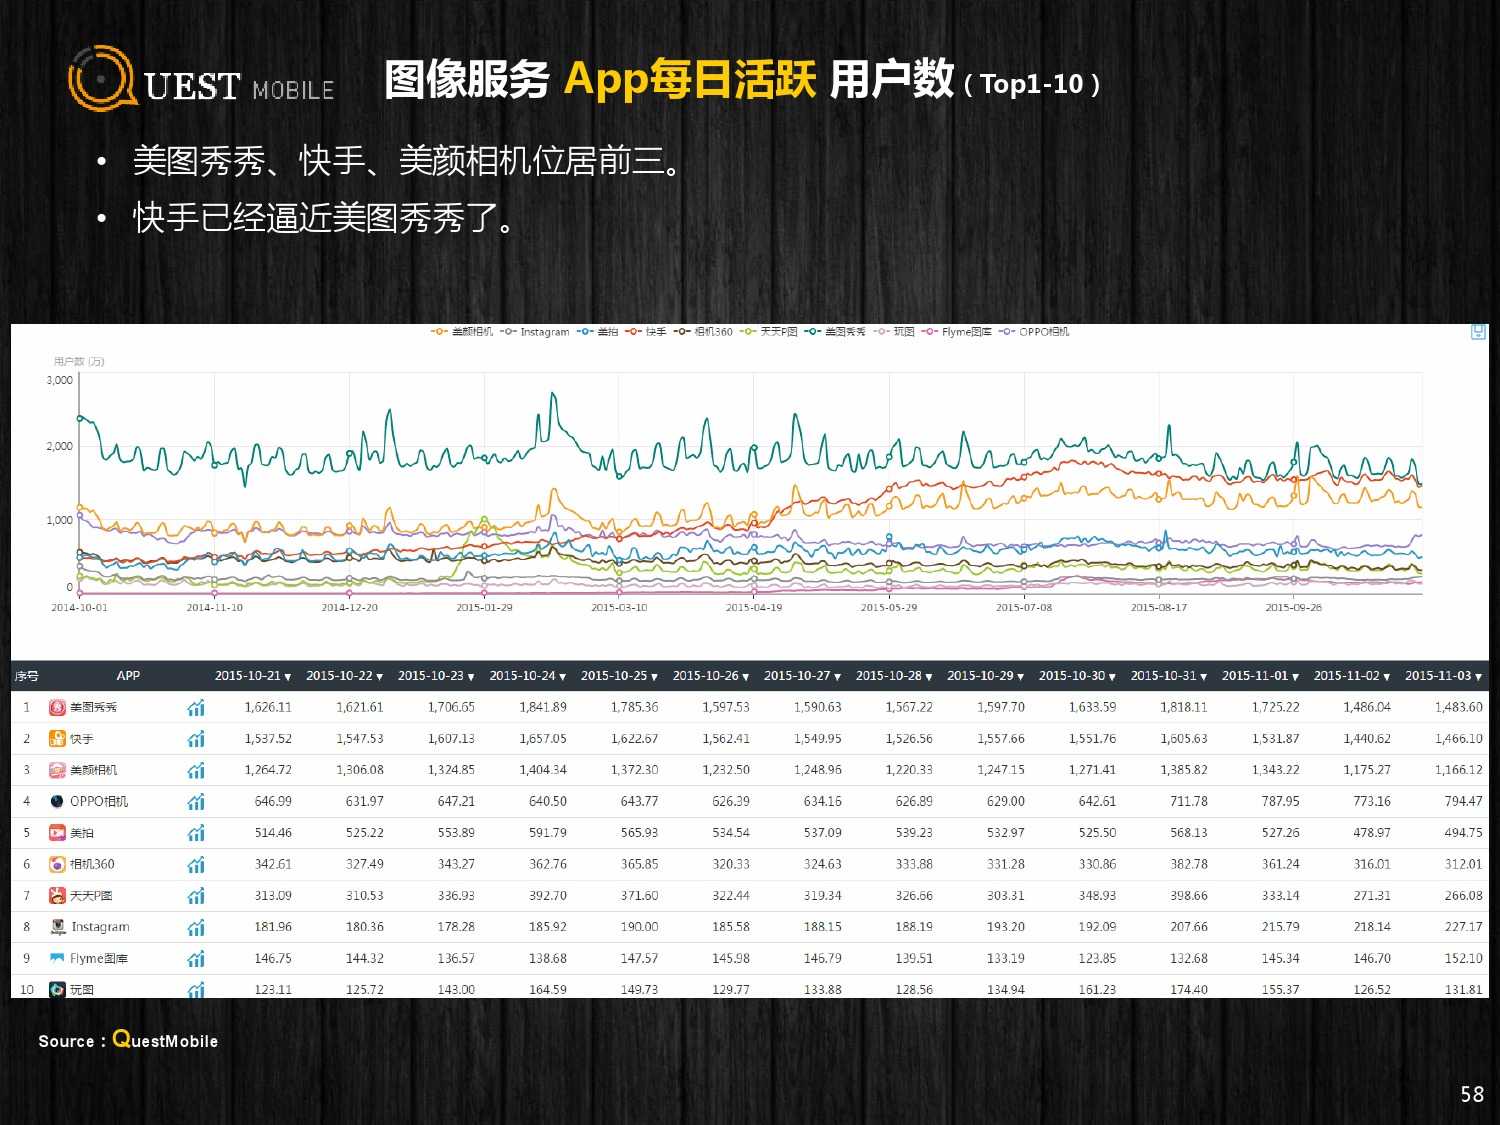The width and height of the screenshot is (1500, 1125).
Task: Open trend chart icon for Instagram row
Action: tap(196, 927)
